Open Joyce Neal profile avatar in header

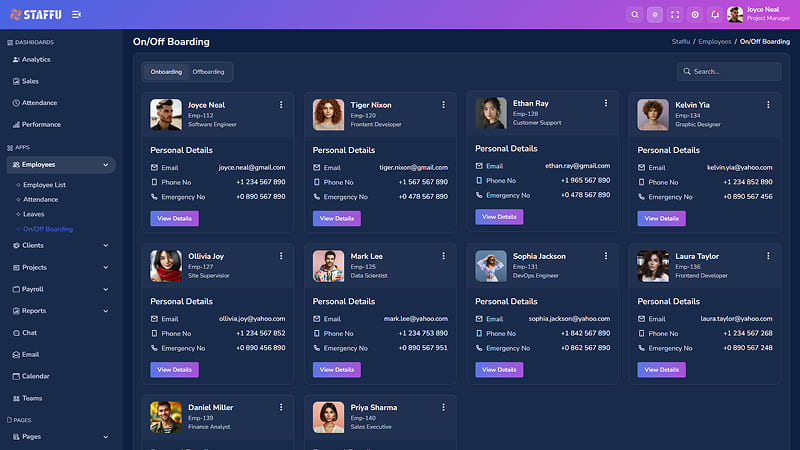[x=735, y=15]
